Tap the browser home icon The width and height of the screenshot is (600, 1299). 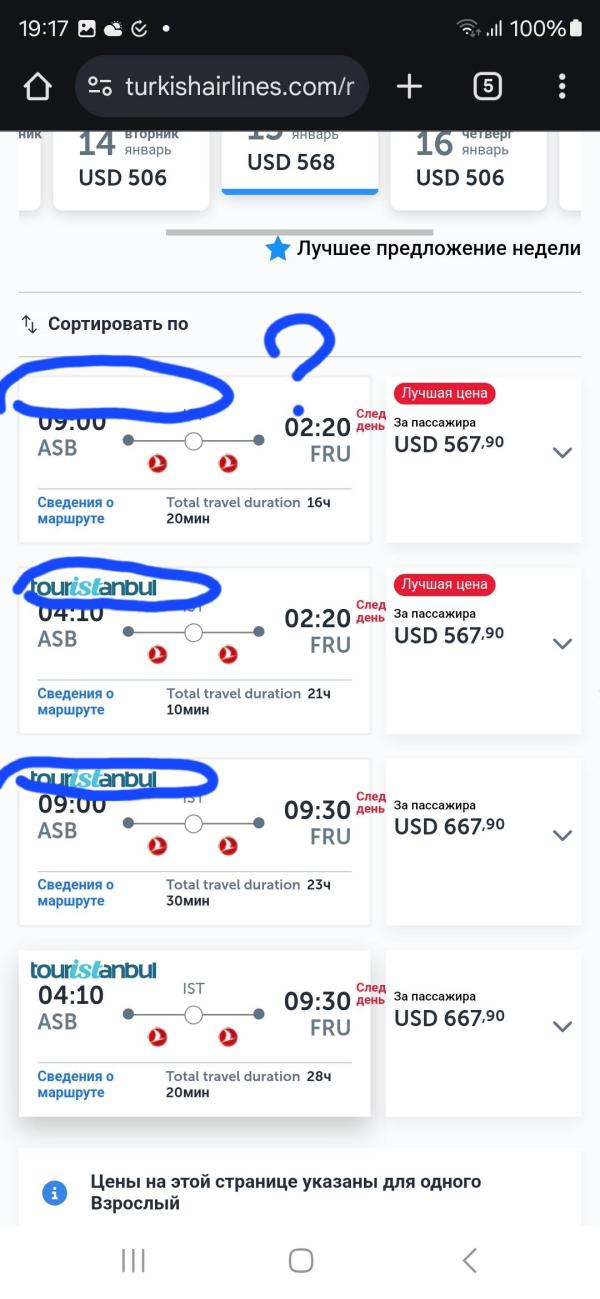coord(37,87)
